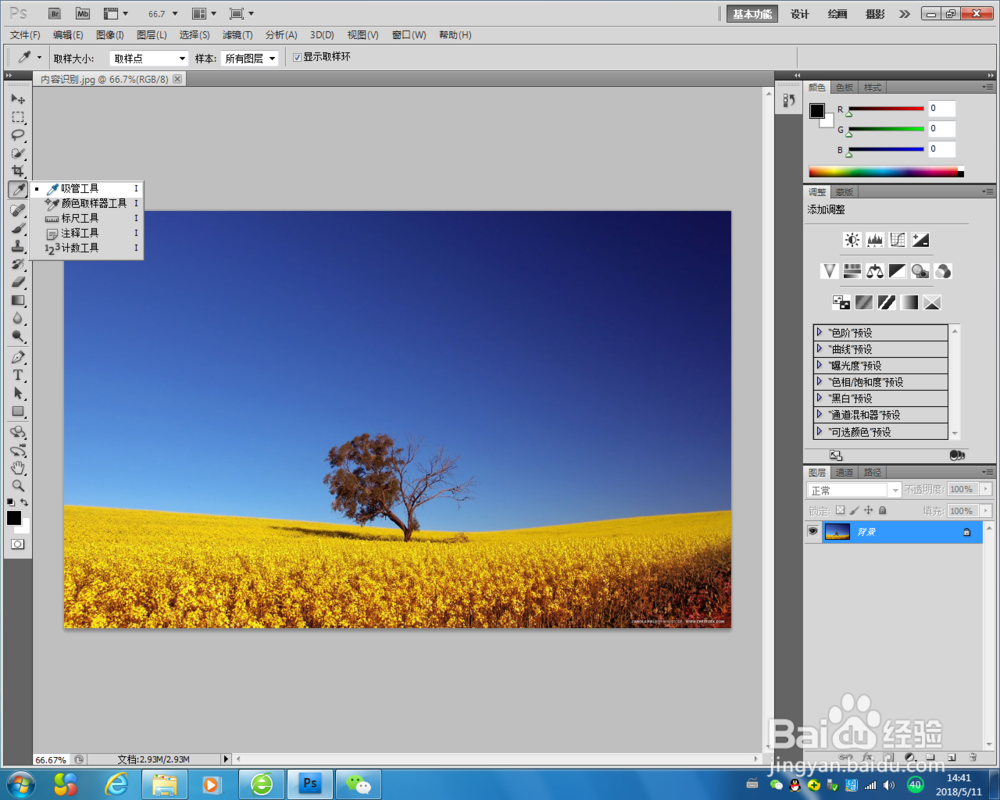Switch to the 设计 workspace
The height and width of the screenshot is (800, 1000).
(x=800, y=14)
